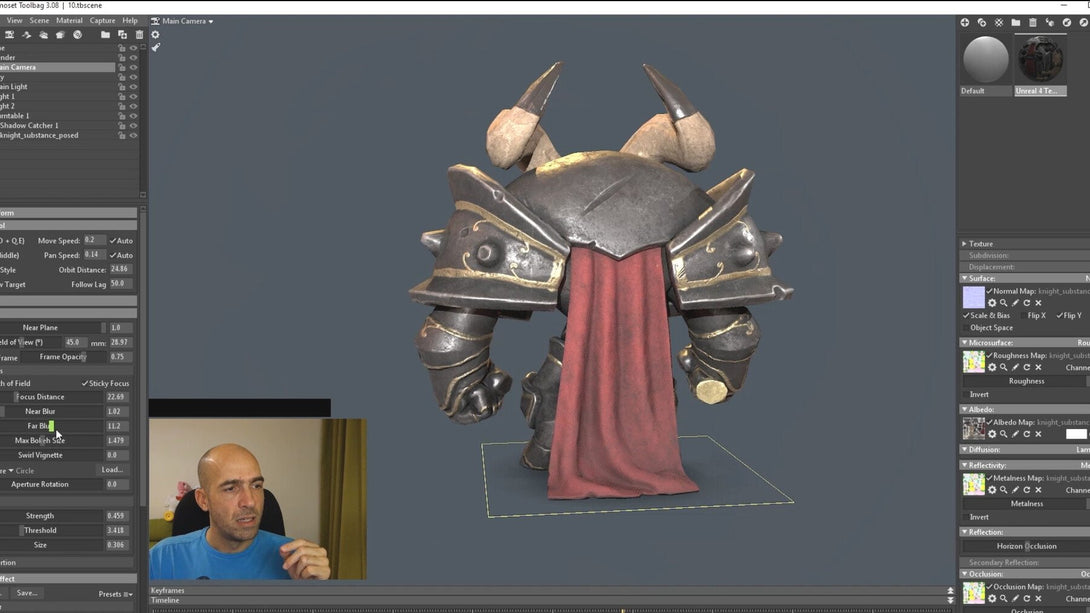Open the Presets dropdown
The image size is (1090, 613).
[115, 594]
